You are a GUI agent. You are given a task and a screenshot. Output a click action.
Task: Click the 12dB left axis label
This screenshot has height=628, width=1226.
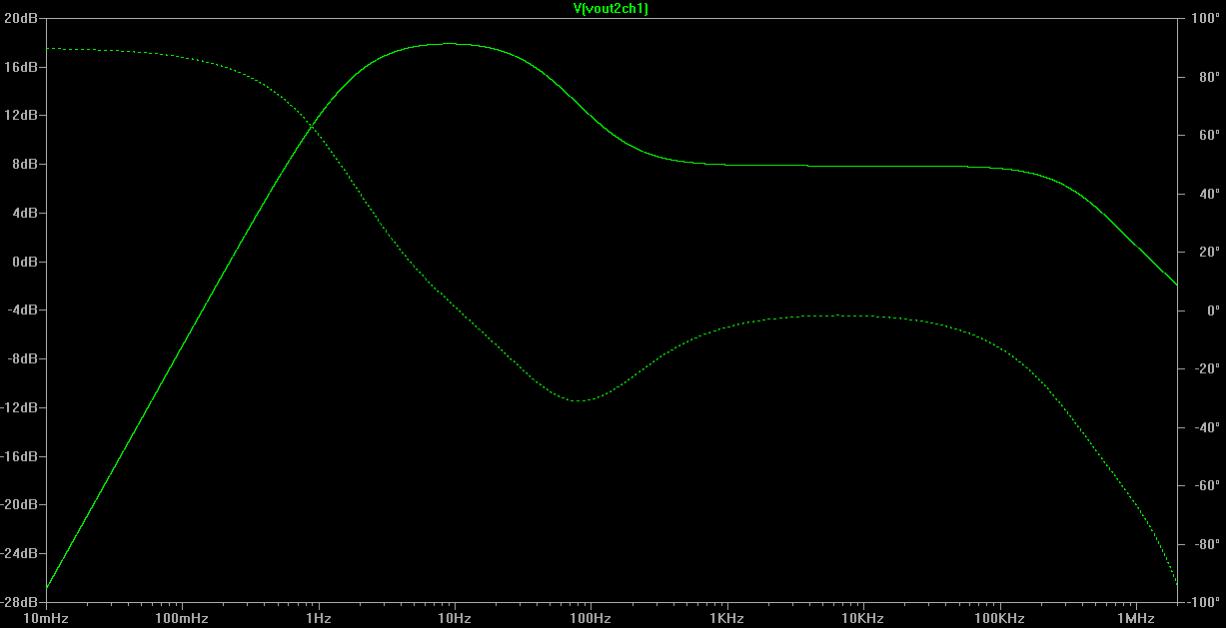pos(20,116)
